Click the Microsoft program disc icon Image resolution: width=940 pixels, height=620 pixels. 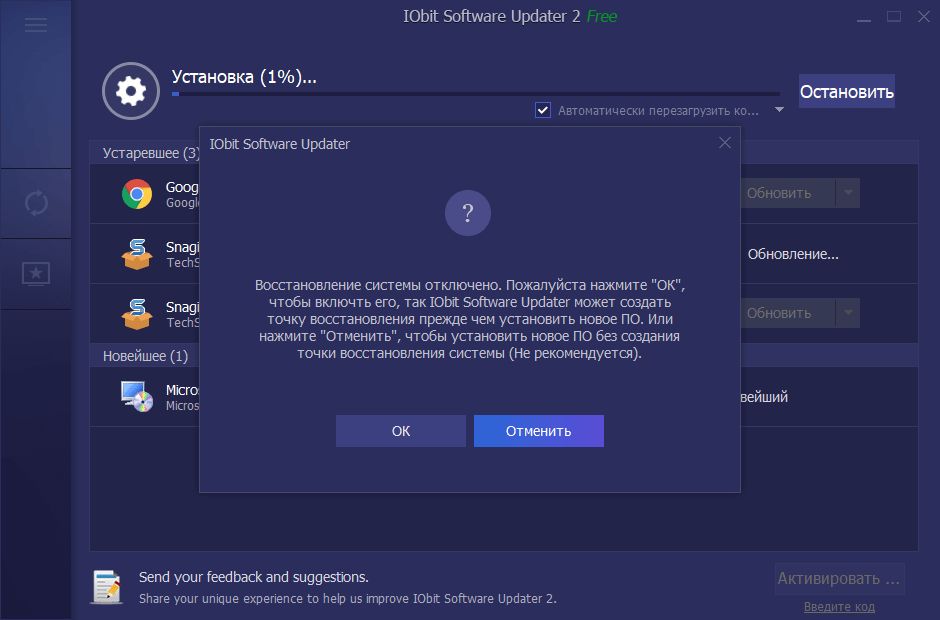137,396
